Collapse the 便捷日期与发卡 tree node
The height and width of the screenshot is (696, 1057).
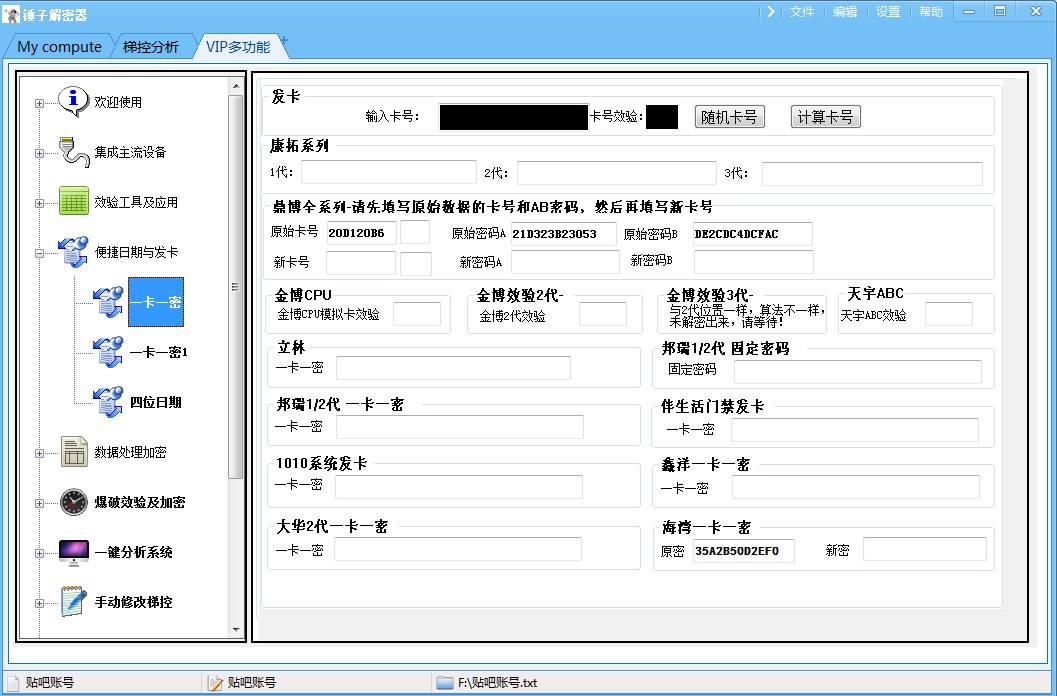coord(39,254)
